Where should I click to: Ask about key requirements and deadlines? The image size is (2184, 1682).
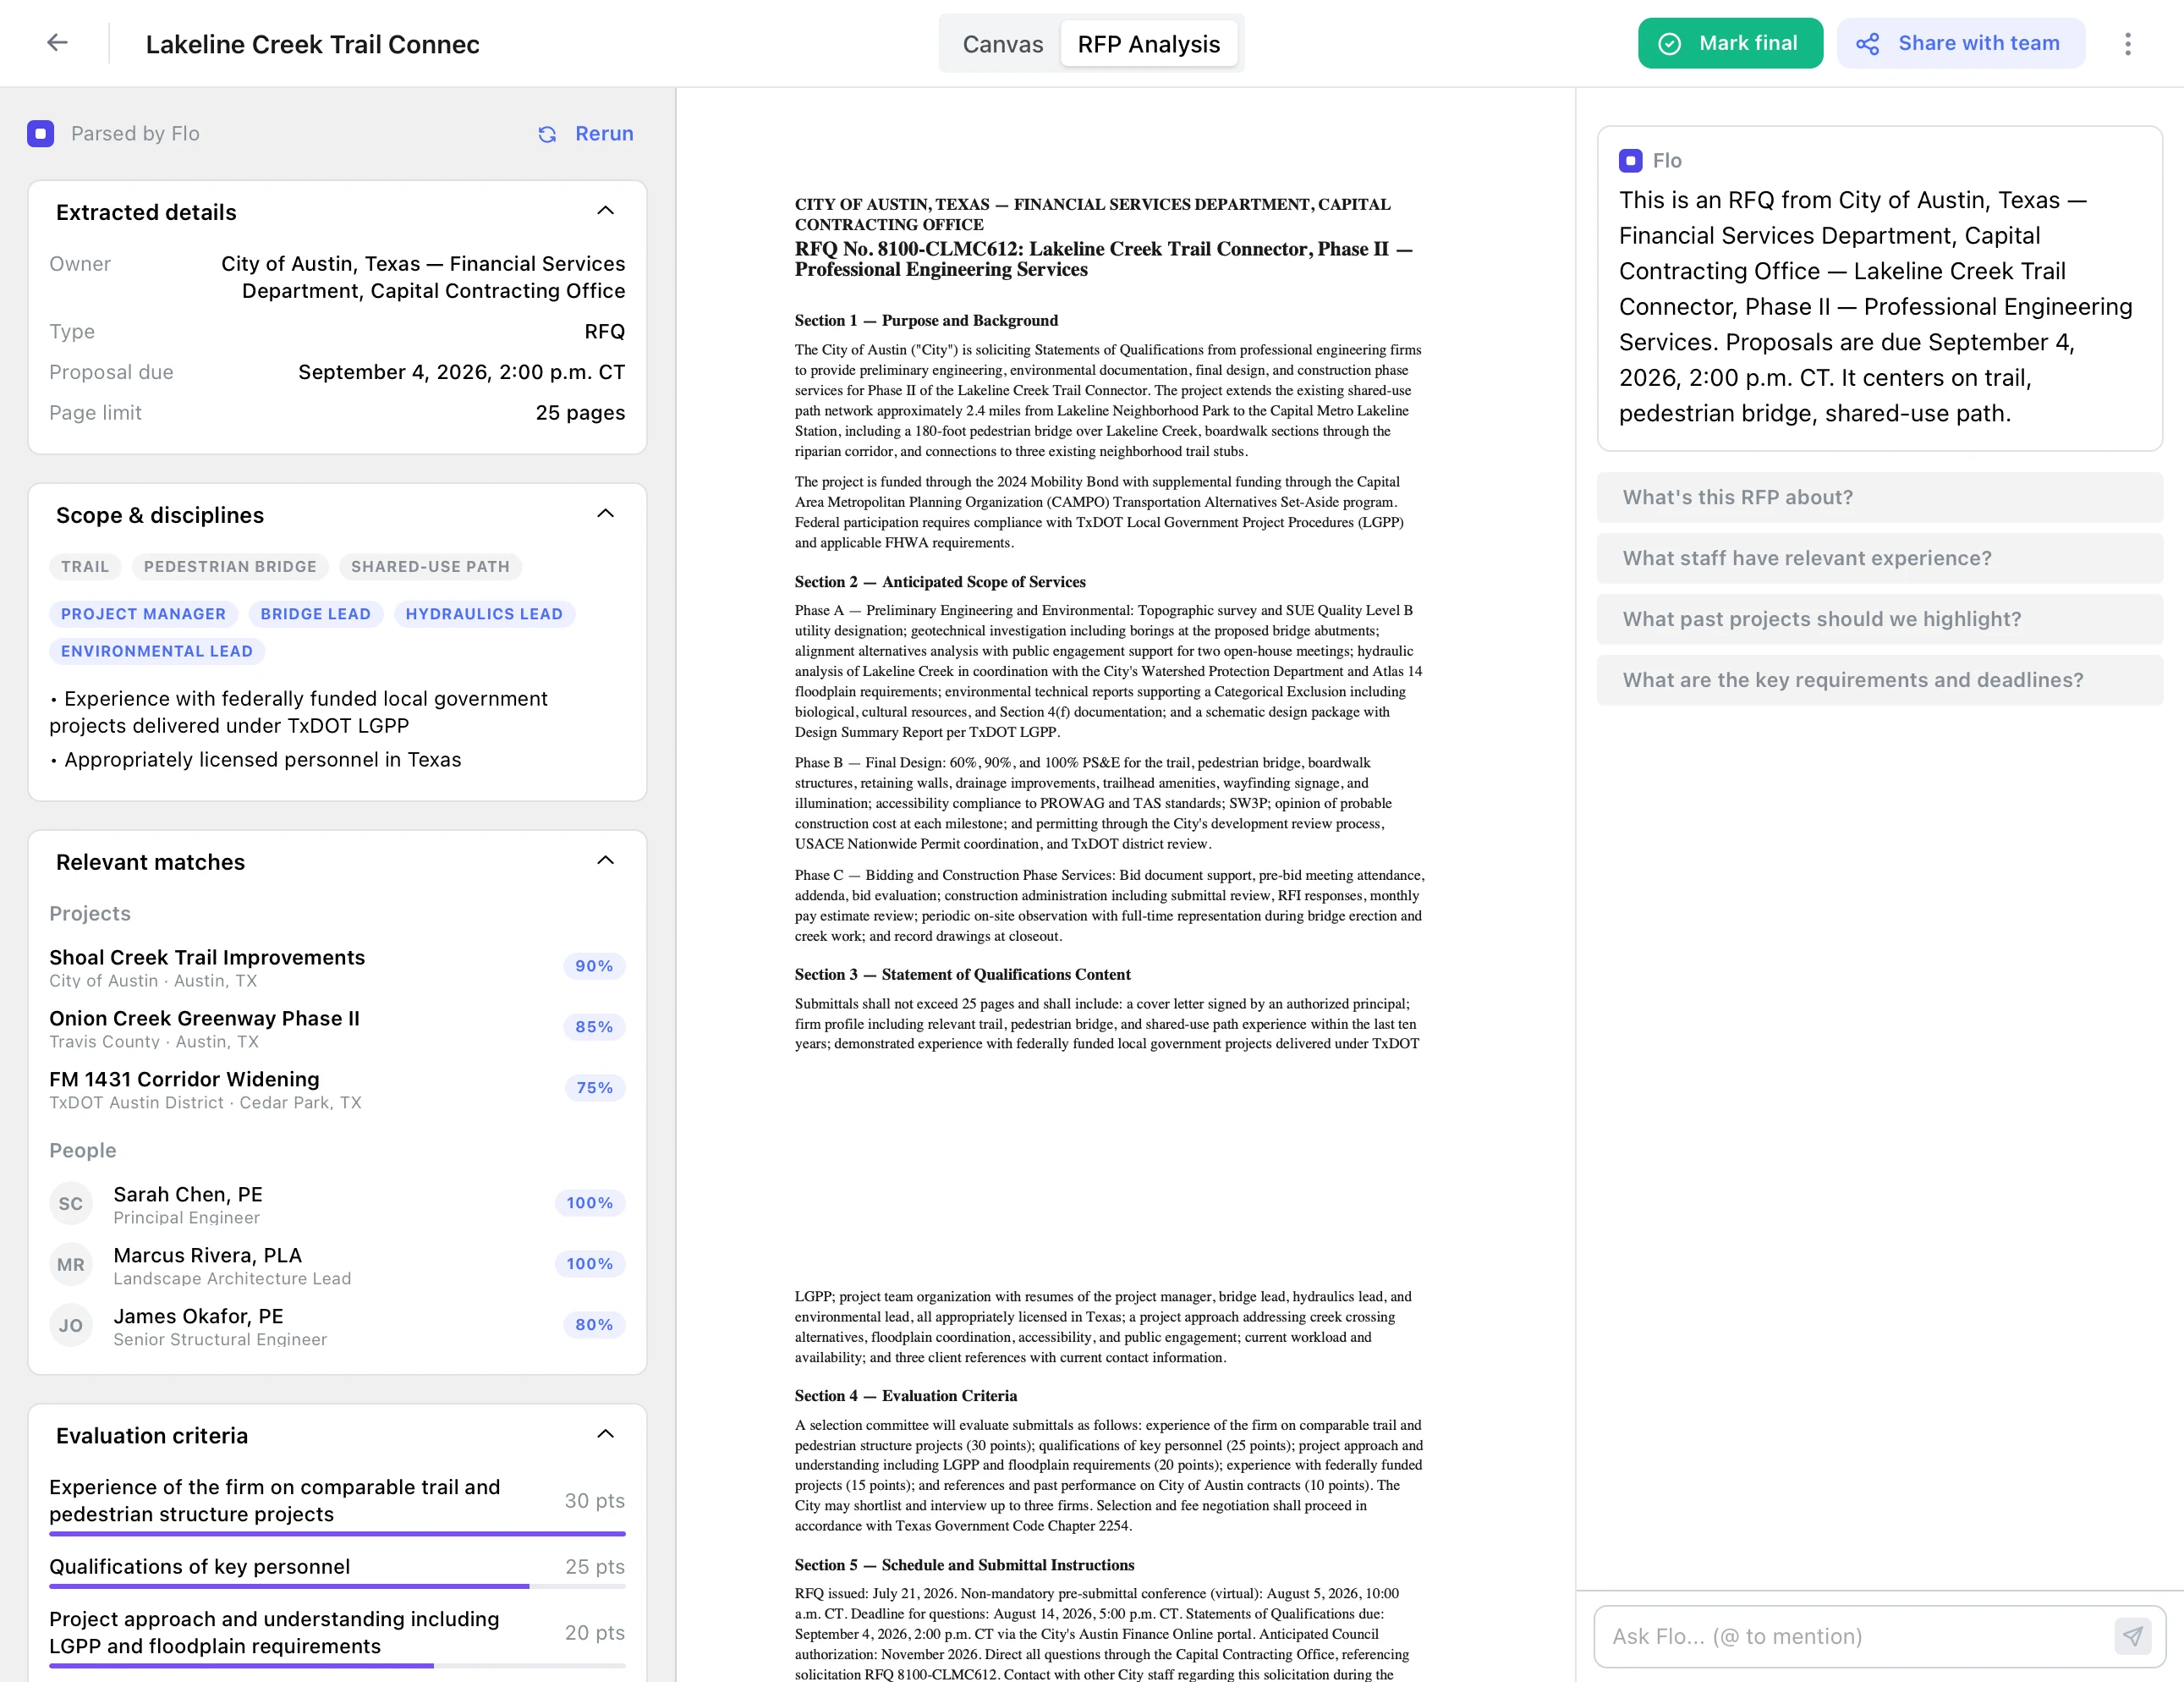coord(1879,680)
